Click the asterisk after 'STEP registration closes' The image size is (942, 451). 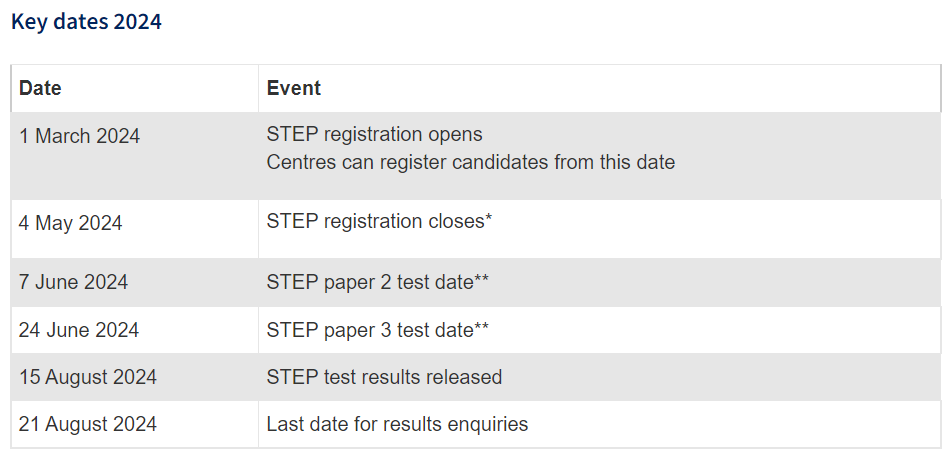point(489,220)
